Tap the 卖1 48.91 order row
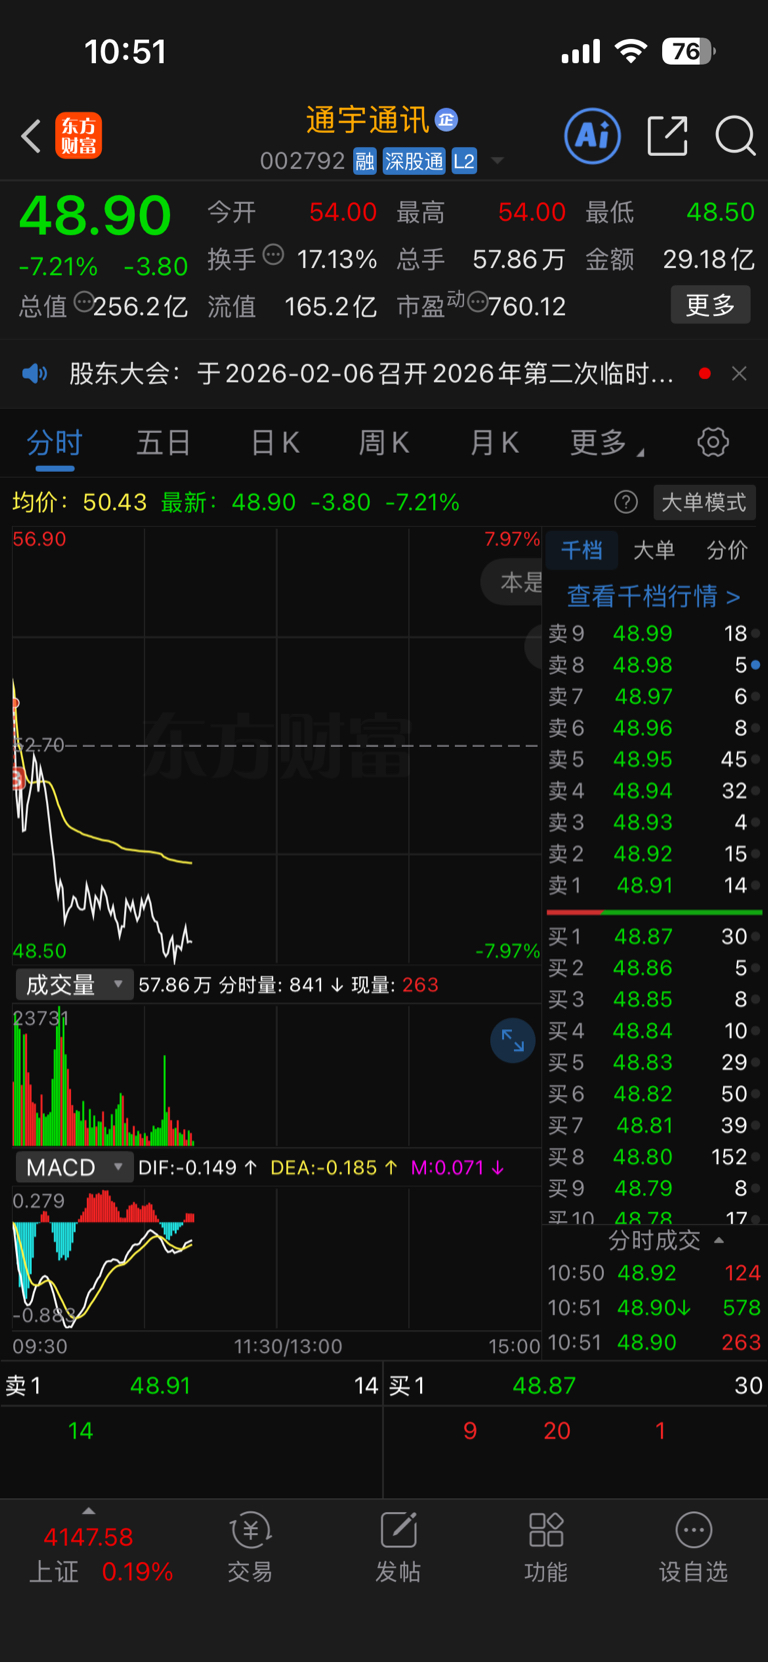The height and width of the screenshot is (1663, 768). (x=654, y=885)
